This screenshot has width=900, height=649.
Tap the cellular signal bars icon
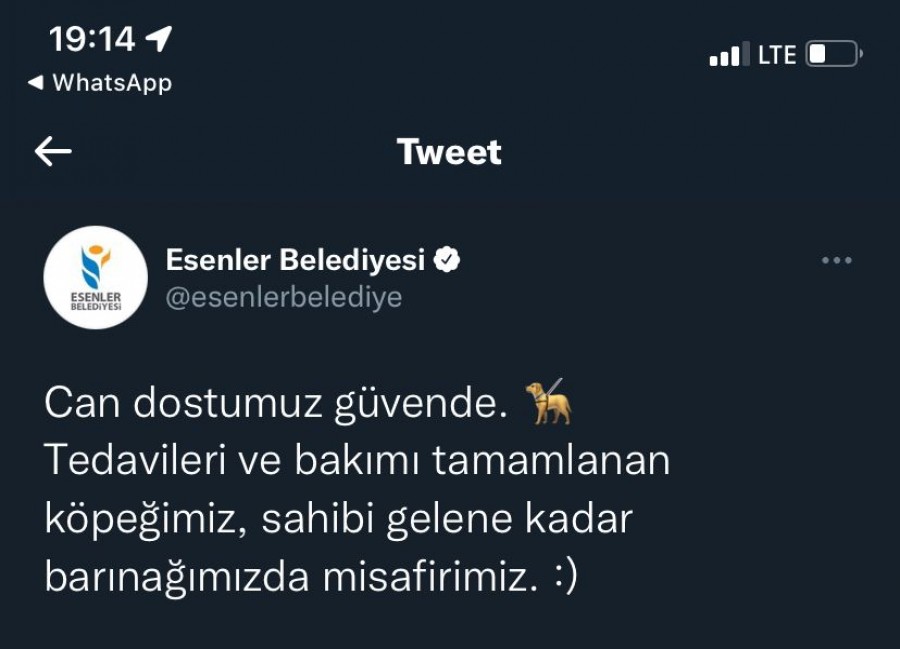(729, 55)
